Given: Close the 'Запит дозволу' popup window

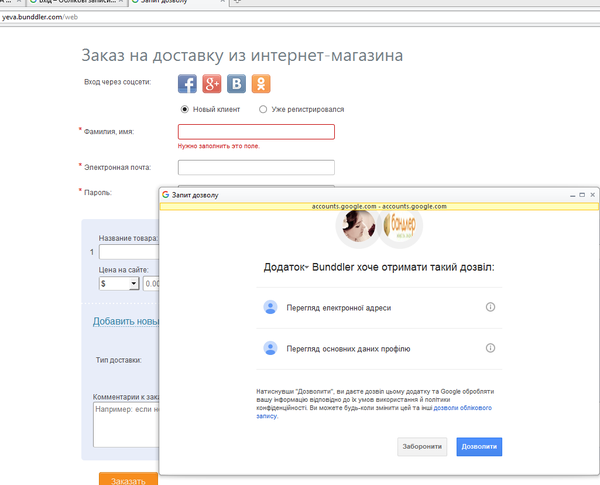Looking at the screenshot, I should (592, 195).
